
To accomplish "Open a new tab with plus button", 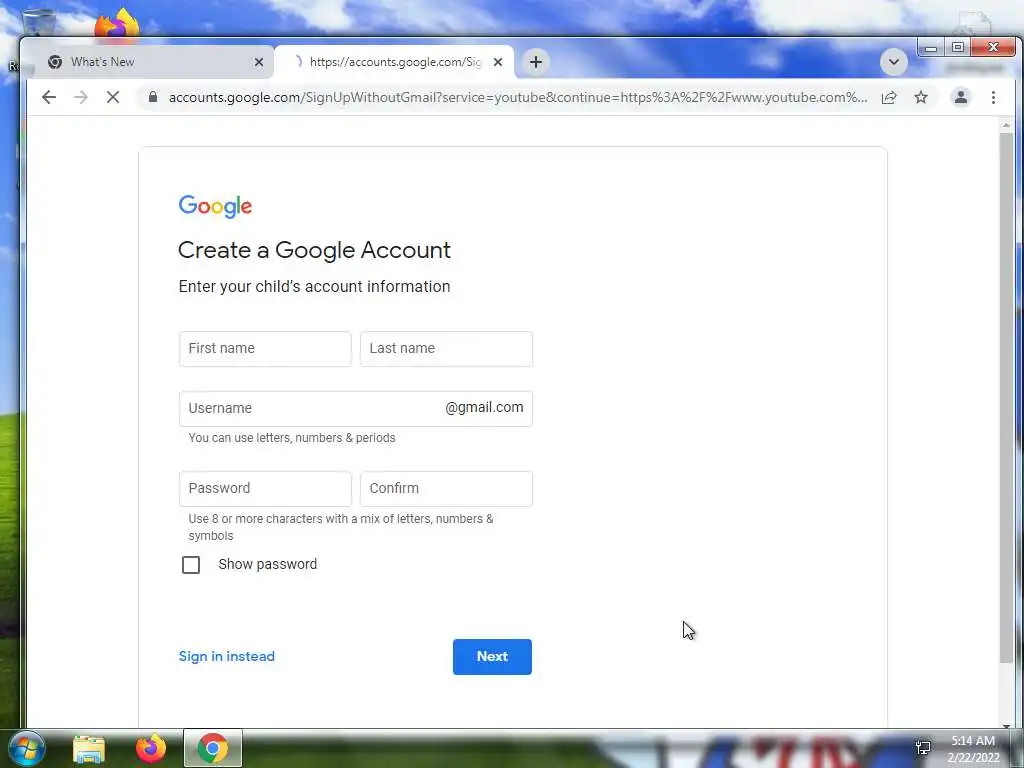I will coord(536,62).
